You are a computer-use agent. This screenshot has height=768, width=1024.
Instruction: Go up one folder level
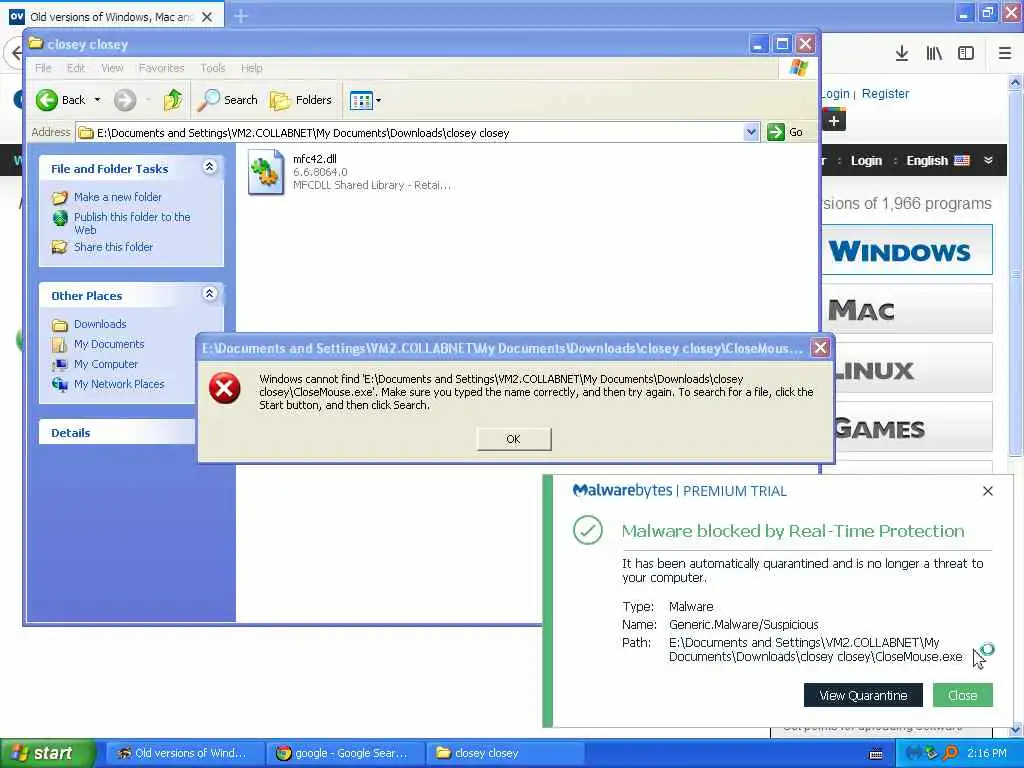click(173, 100)
